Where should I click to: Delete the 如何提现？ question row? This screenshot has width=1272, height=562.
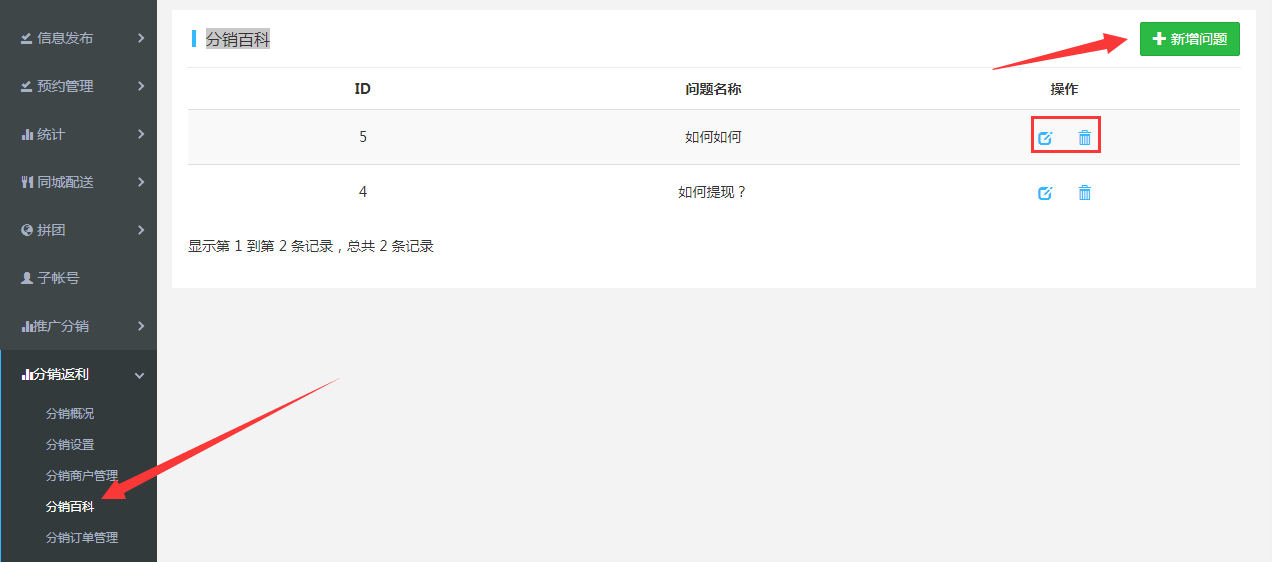(x=1085, y=193)
